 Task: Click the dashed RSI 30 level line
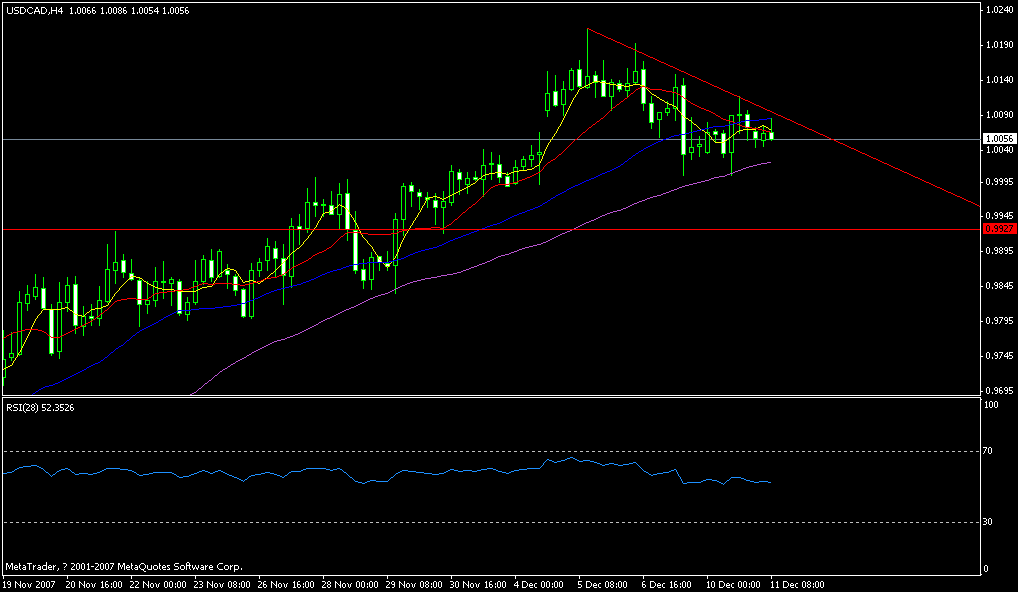pos(400,522)
